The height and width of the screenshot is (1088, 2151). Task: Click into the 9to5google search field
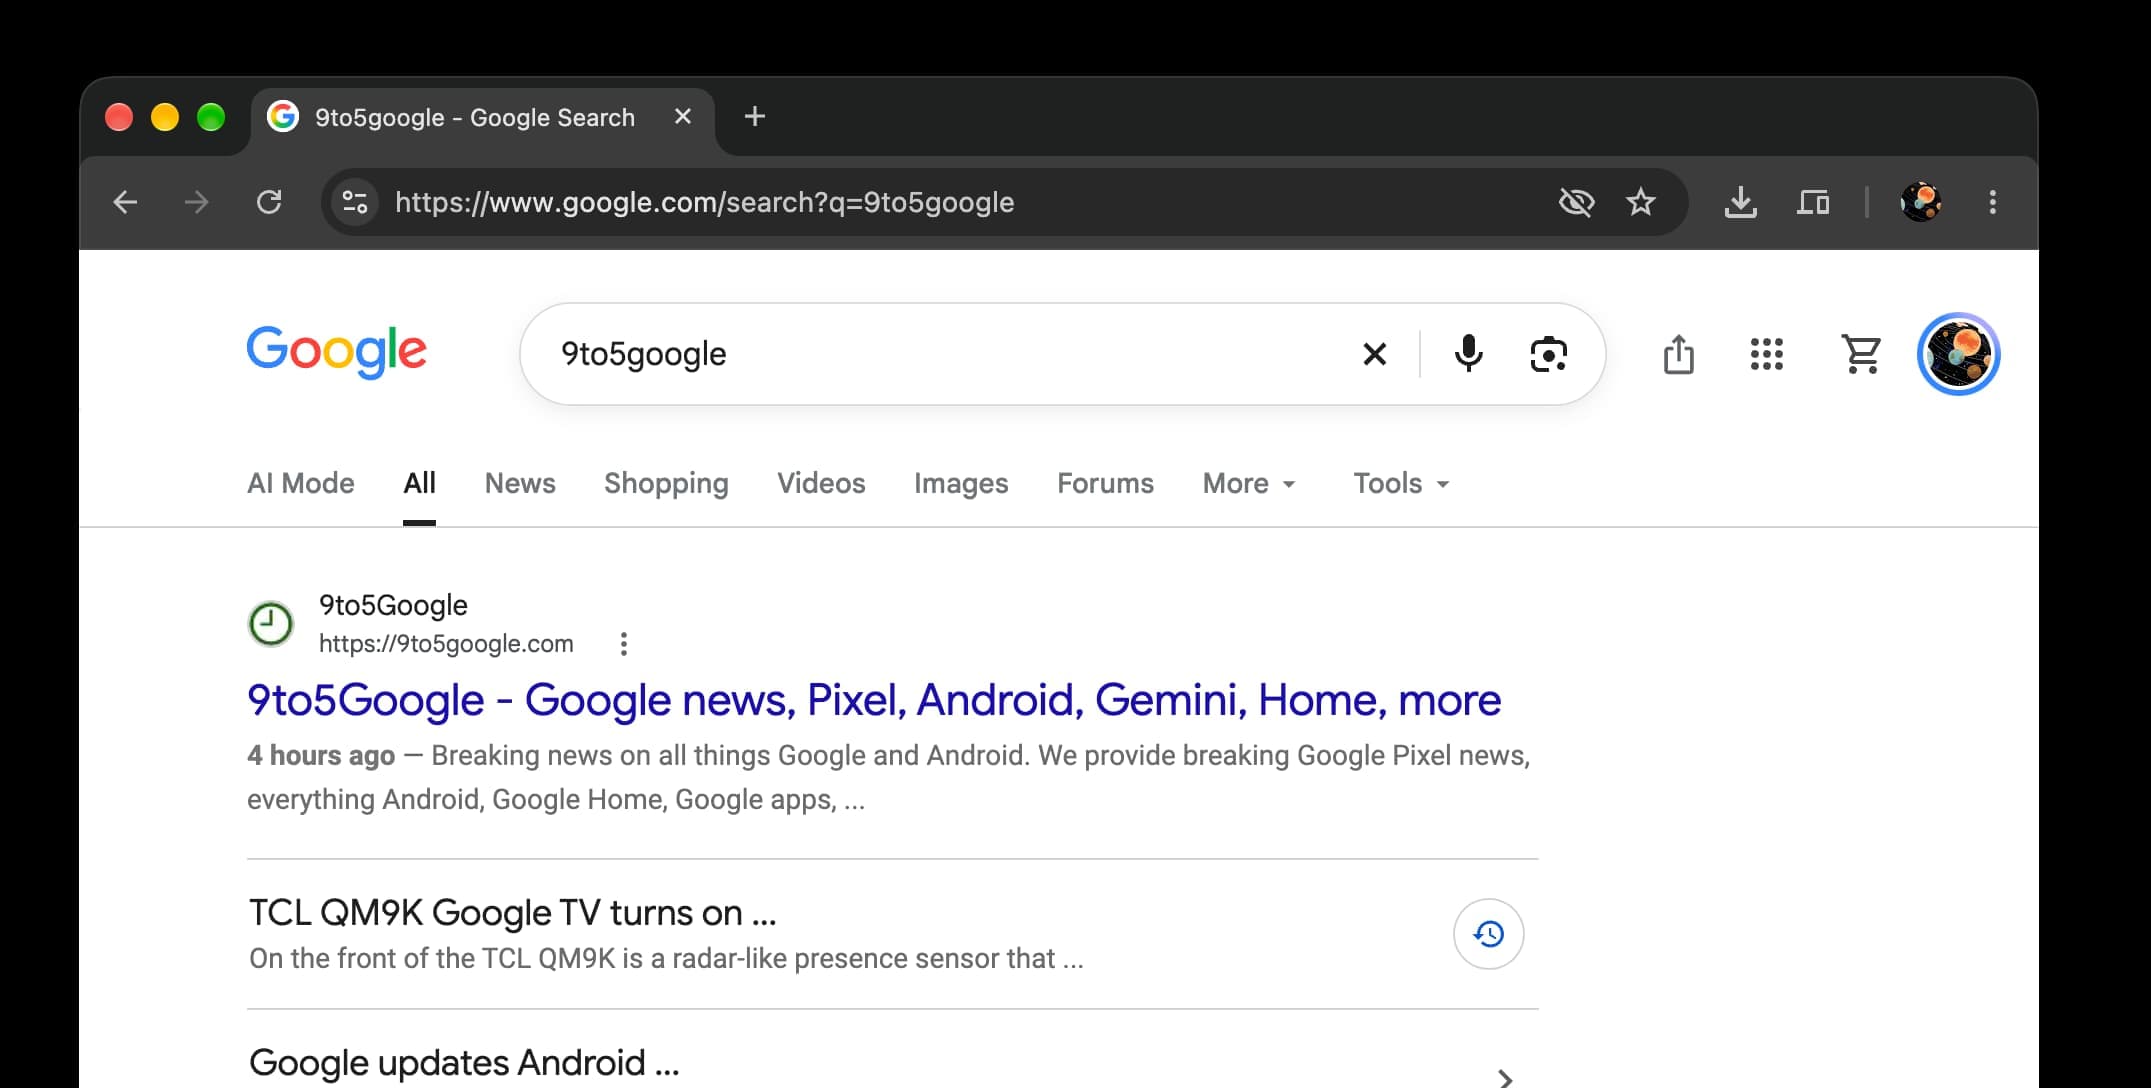click(940, 354)
